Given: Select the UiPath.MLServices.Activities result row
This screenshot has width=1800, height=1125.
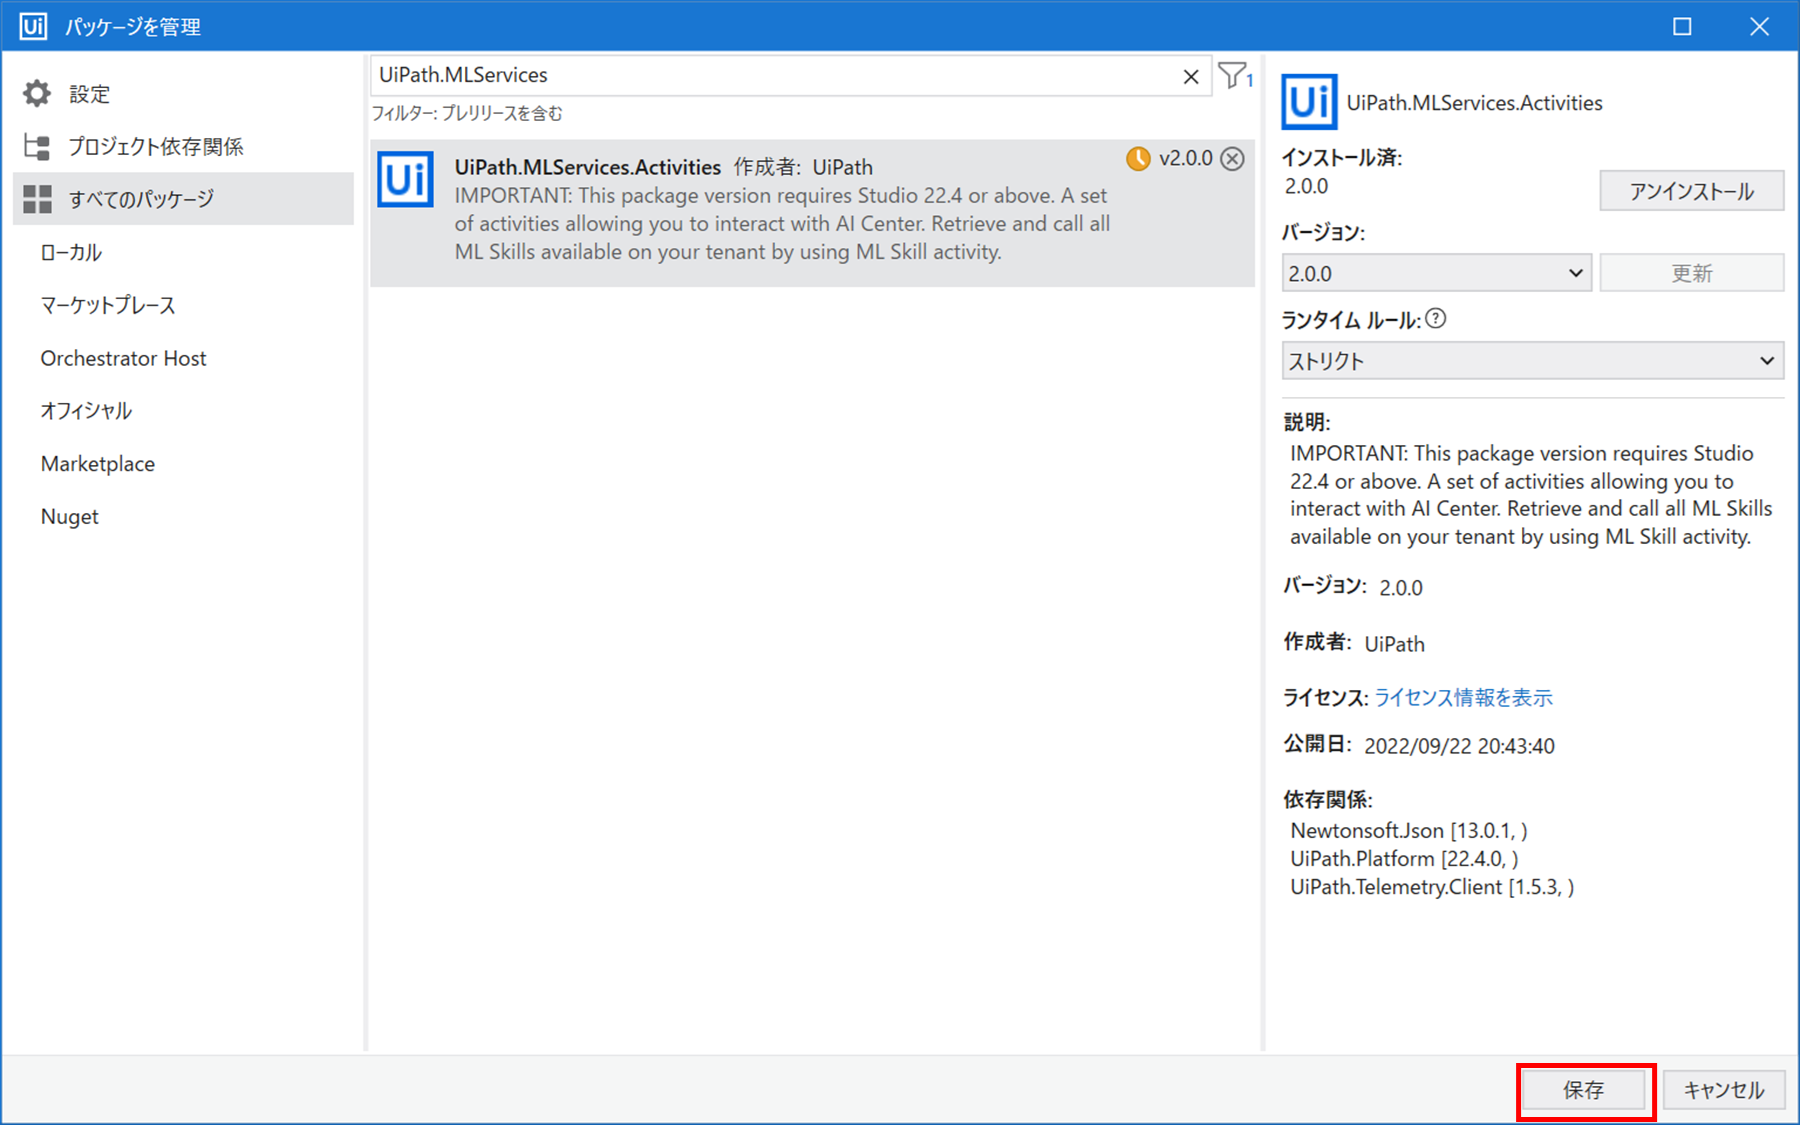Looking at the screenshot, I should (812, 213).
